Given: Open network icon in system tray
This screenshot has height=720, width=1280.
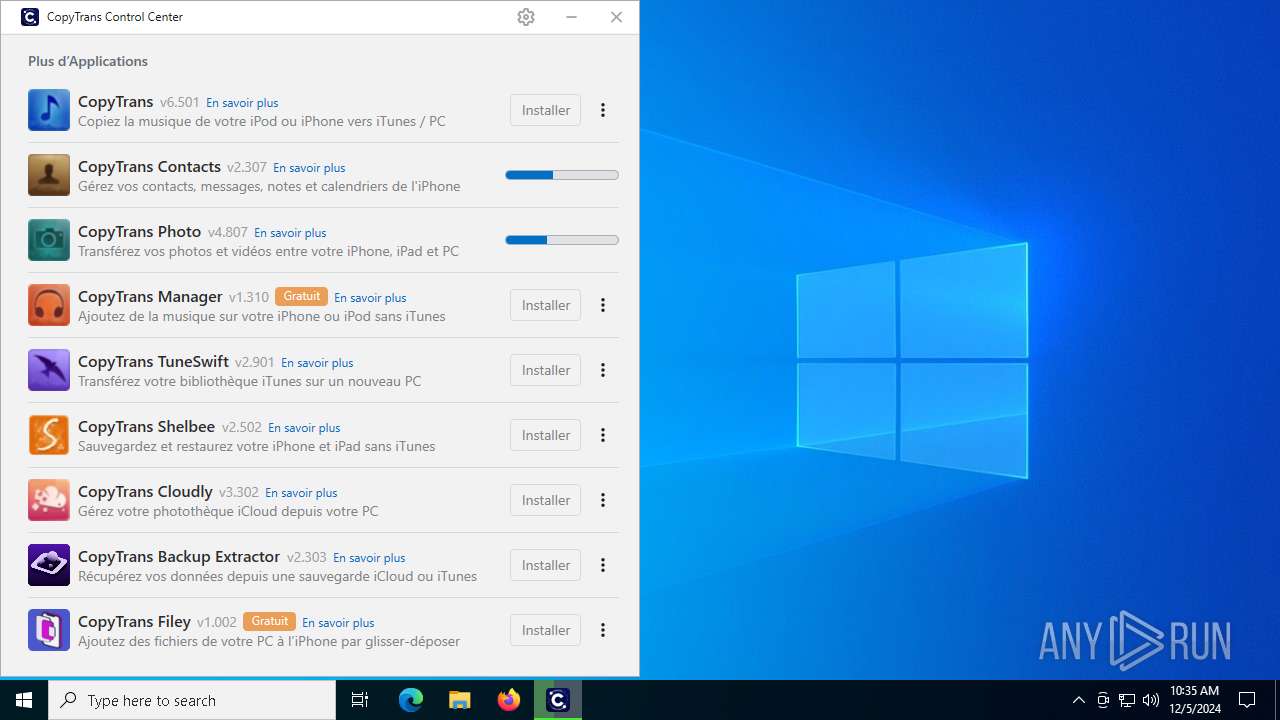Looking at the screenshot, I should (x=1127, y=700).
